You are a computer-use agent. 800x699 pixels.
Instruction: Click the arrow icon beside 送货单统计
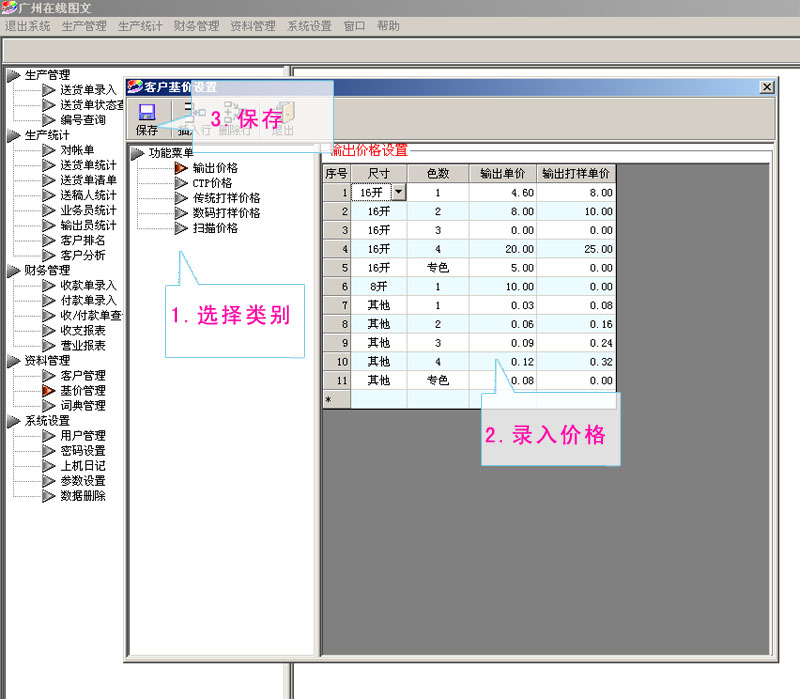coord(49,165)
